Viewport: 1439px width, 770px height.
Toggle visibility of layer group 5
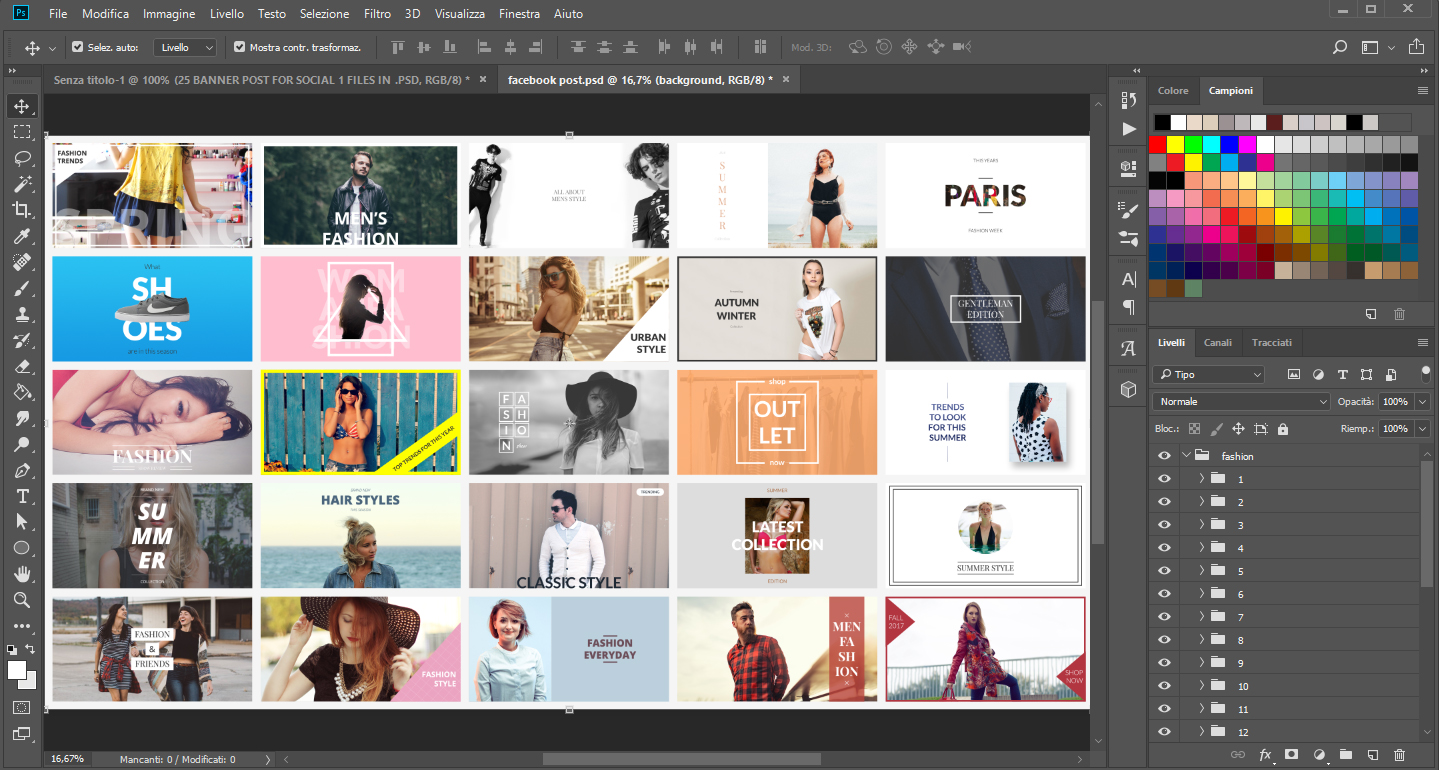pos(1163,570)
